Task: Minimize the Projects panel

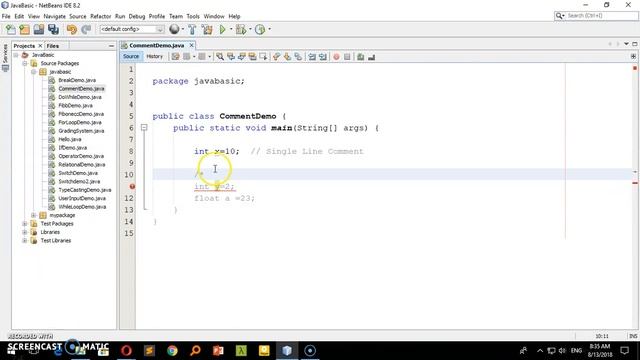Action: 111,46
